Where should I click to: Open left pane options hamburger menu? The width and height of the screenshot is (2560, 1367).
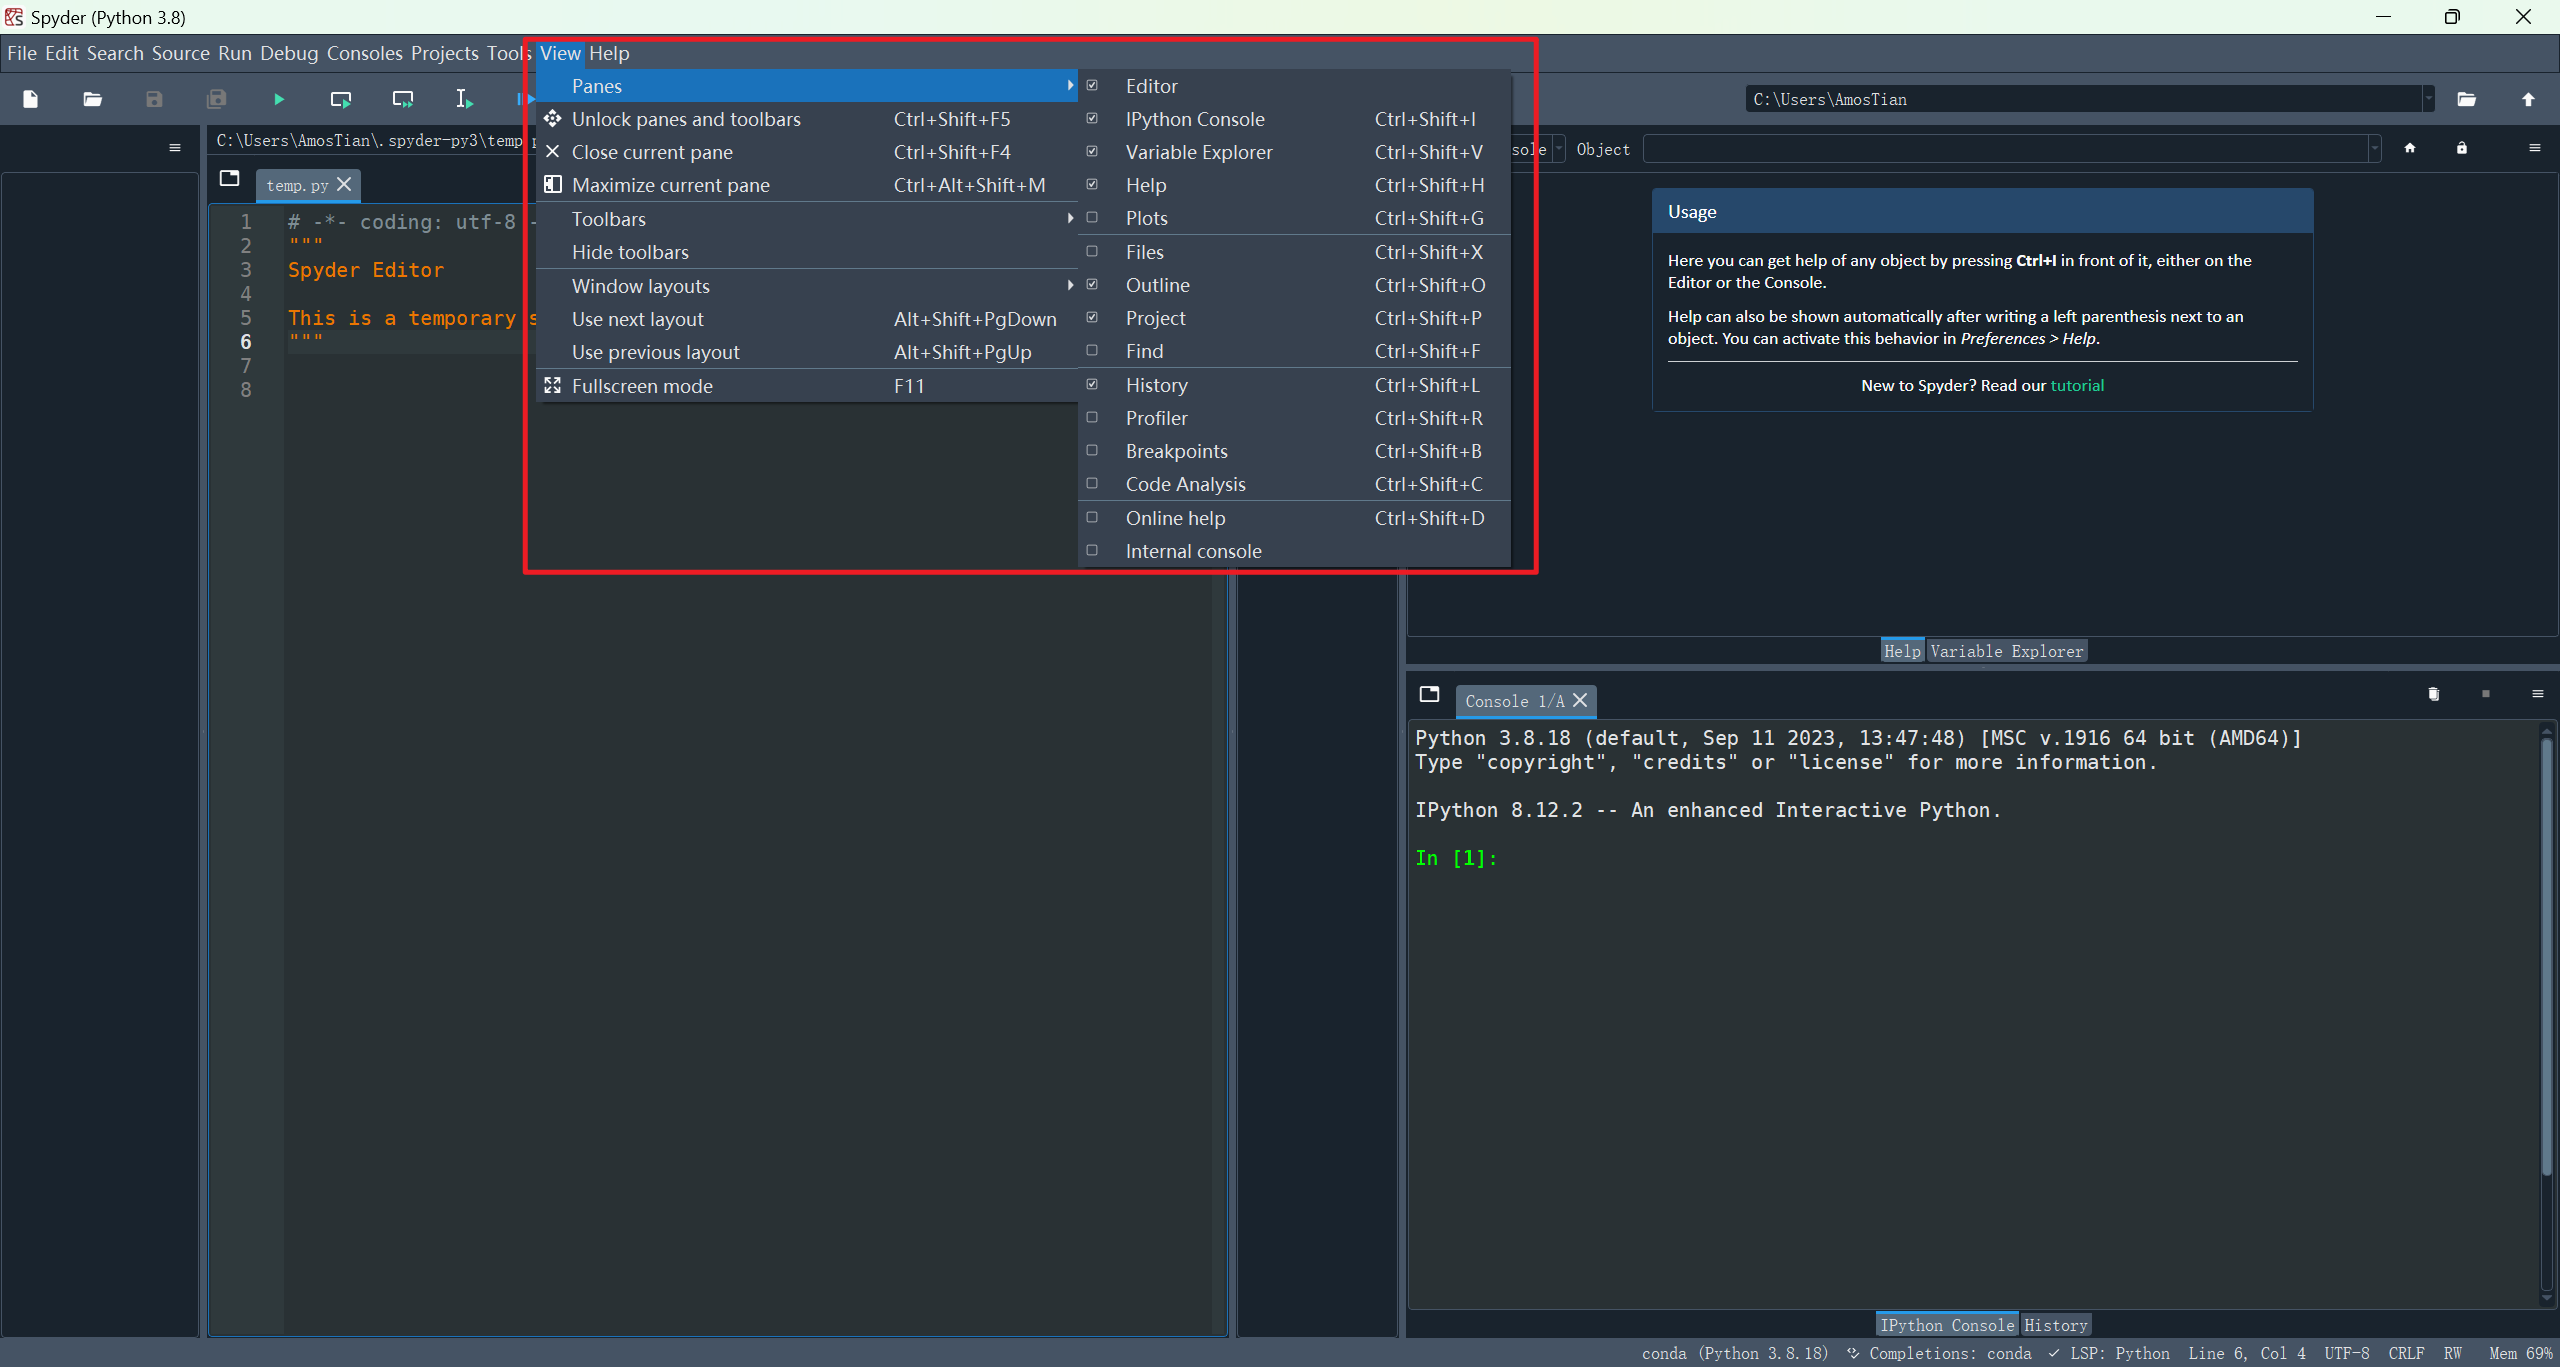[175, 148]
